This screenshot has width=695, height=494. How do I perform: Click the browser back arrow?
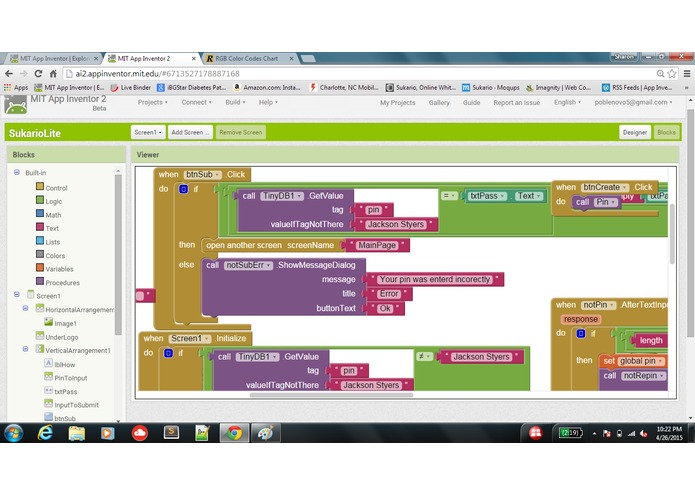tap(9, 74)
